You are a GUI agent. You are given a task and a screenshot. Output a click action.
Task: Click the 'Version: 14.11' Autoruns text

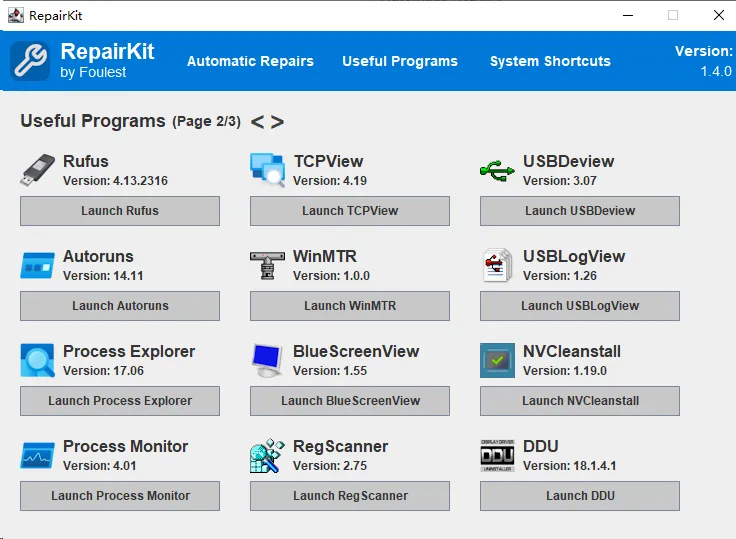103,276
